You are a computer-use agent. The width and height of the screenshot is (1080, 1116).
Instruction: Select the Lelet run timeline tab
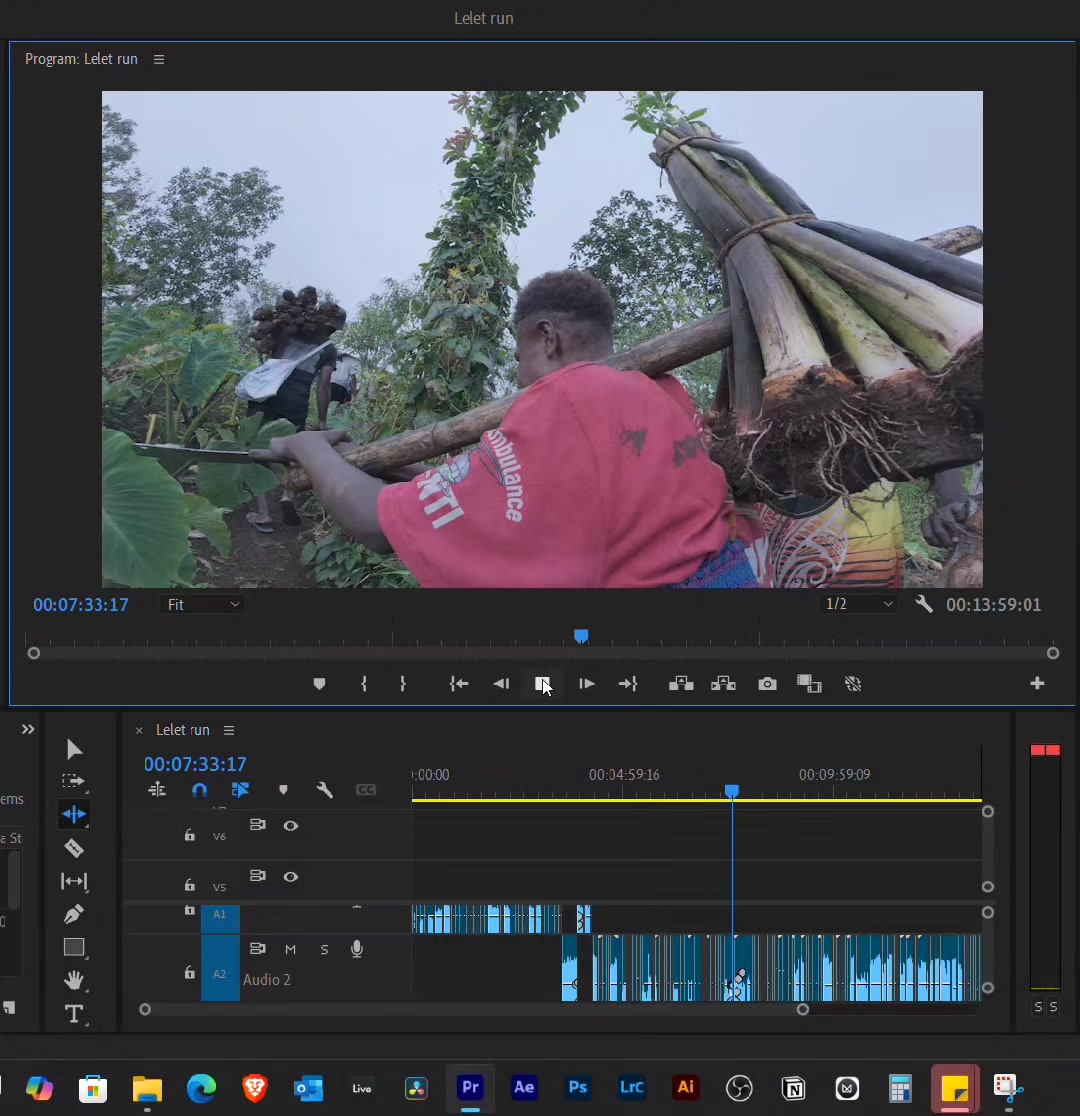click(183, 730)
